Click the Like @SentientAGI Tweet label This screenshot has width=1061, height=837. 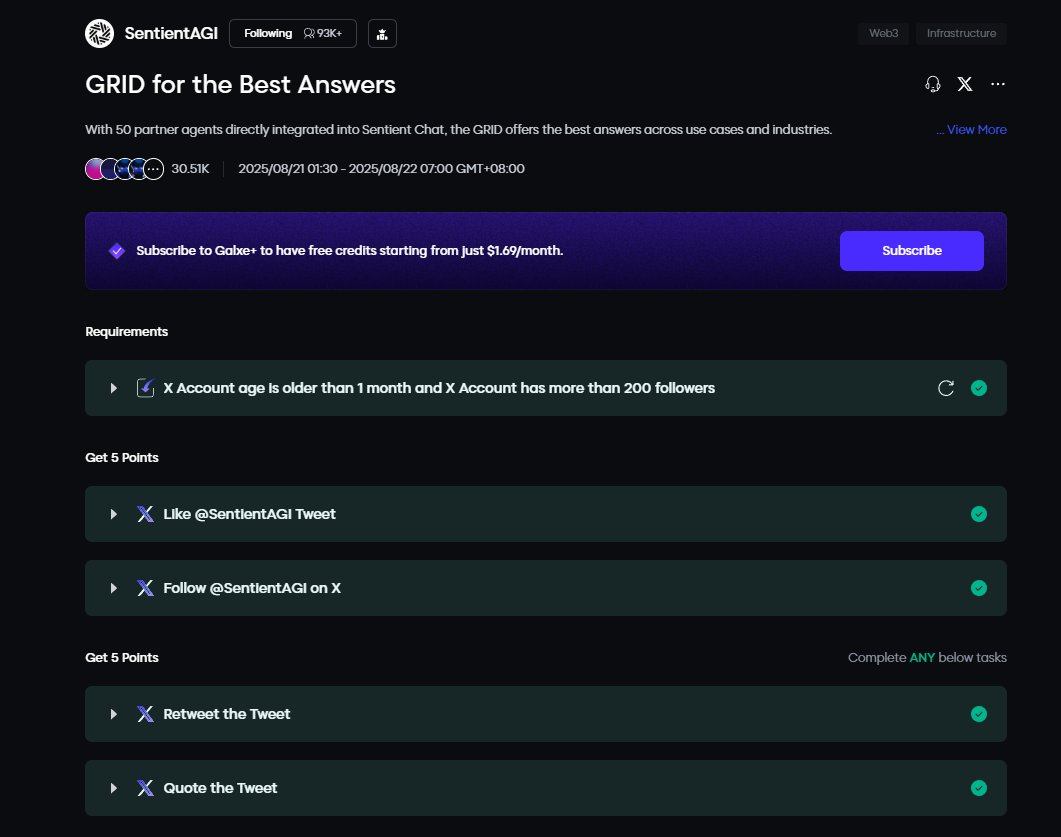pos(249,514)
